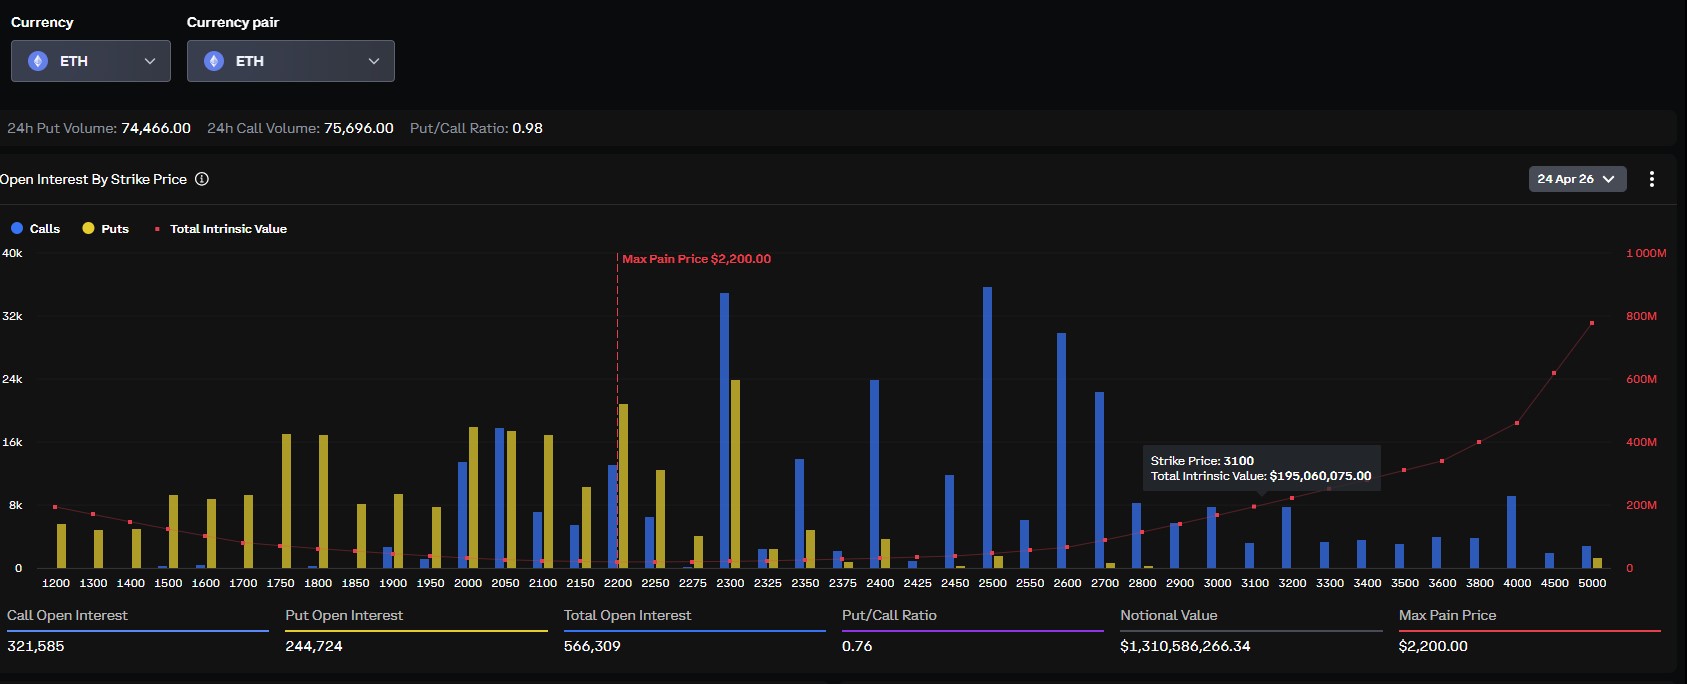Click the Put Open Interest stat tab
The width and height of the screenshot is (1687, 684).
[x=344, y=615]
